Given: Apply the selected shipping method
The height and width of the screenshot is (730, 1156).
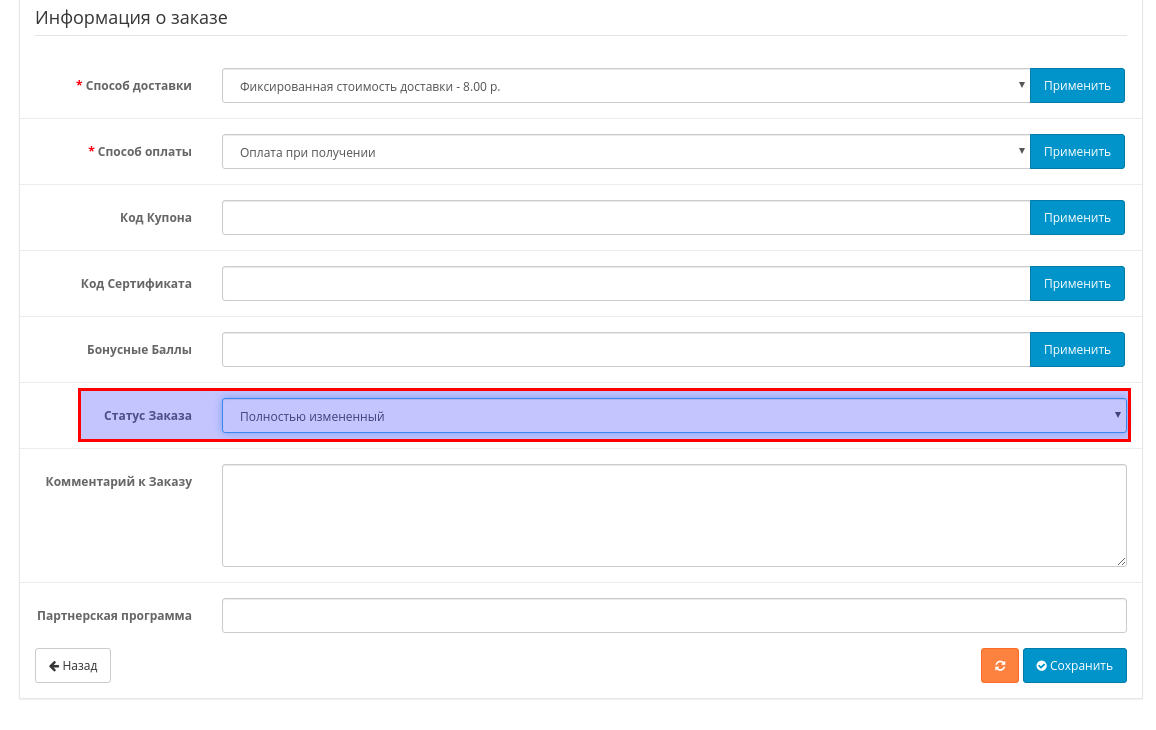Looking at the screenshot, I should coord(1077,86).
